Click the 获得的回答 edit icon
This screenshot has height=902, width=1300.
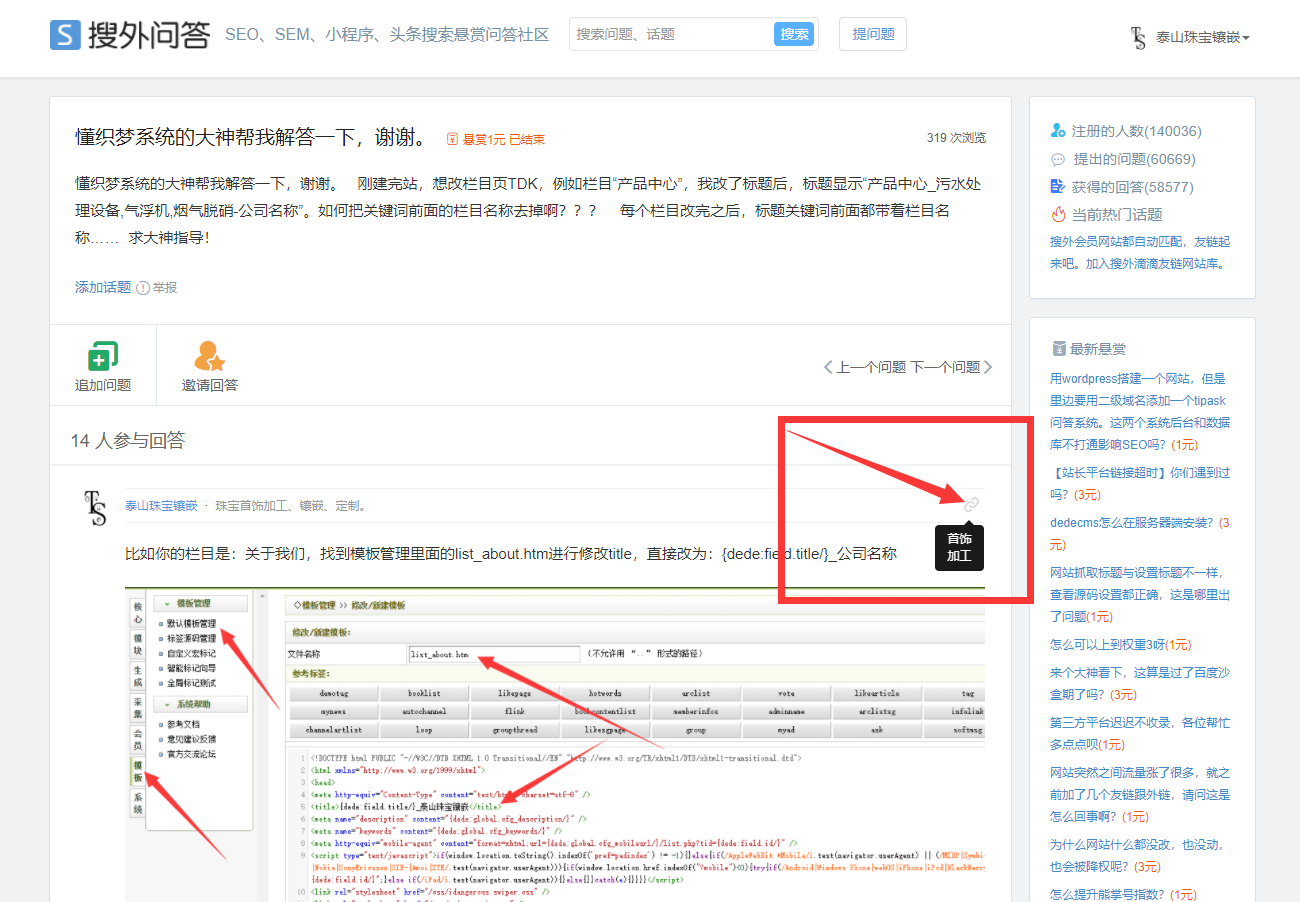1058,187
